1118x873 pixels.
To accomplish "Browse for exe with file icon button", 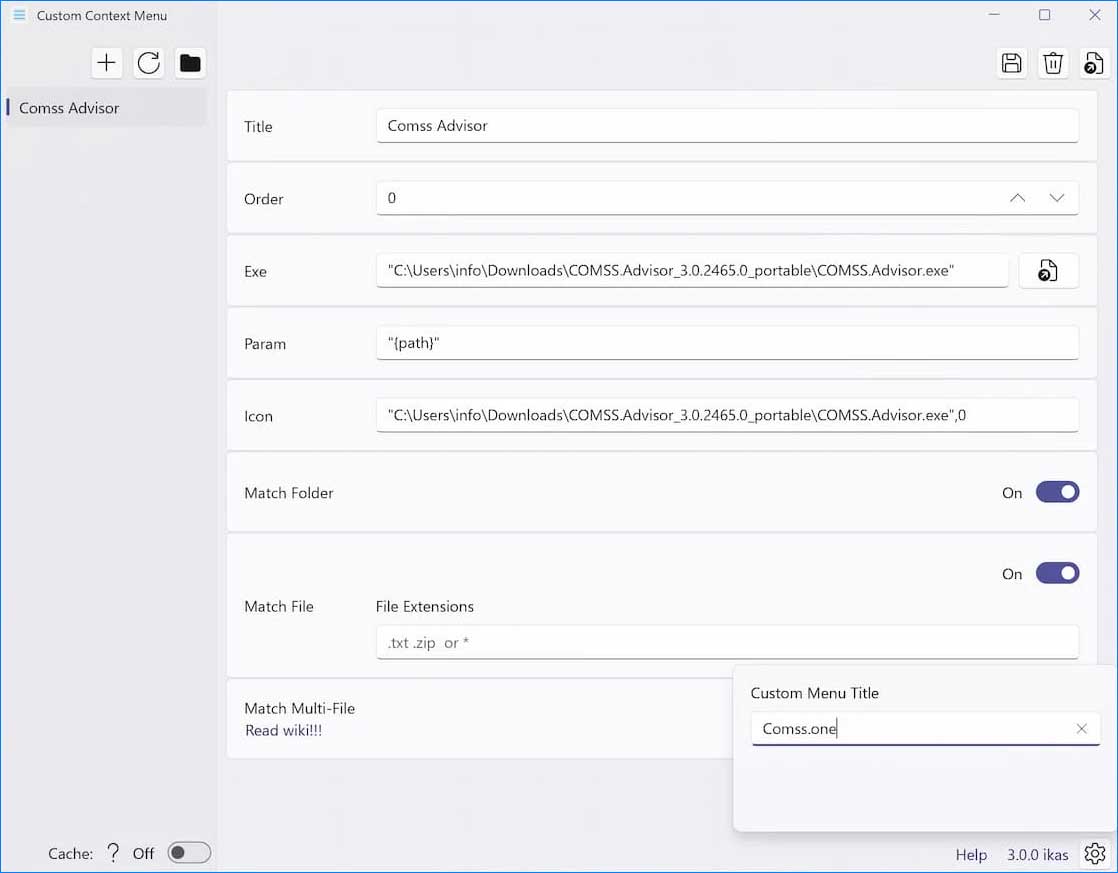I will pyautogui.click(x=1048, y=271).
